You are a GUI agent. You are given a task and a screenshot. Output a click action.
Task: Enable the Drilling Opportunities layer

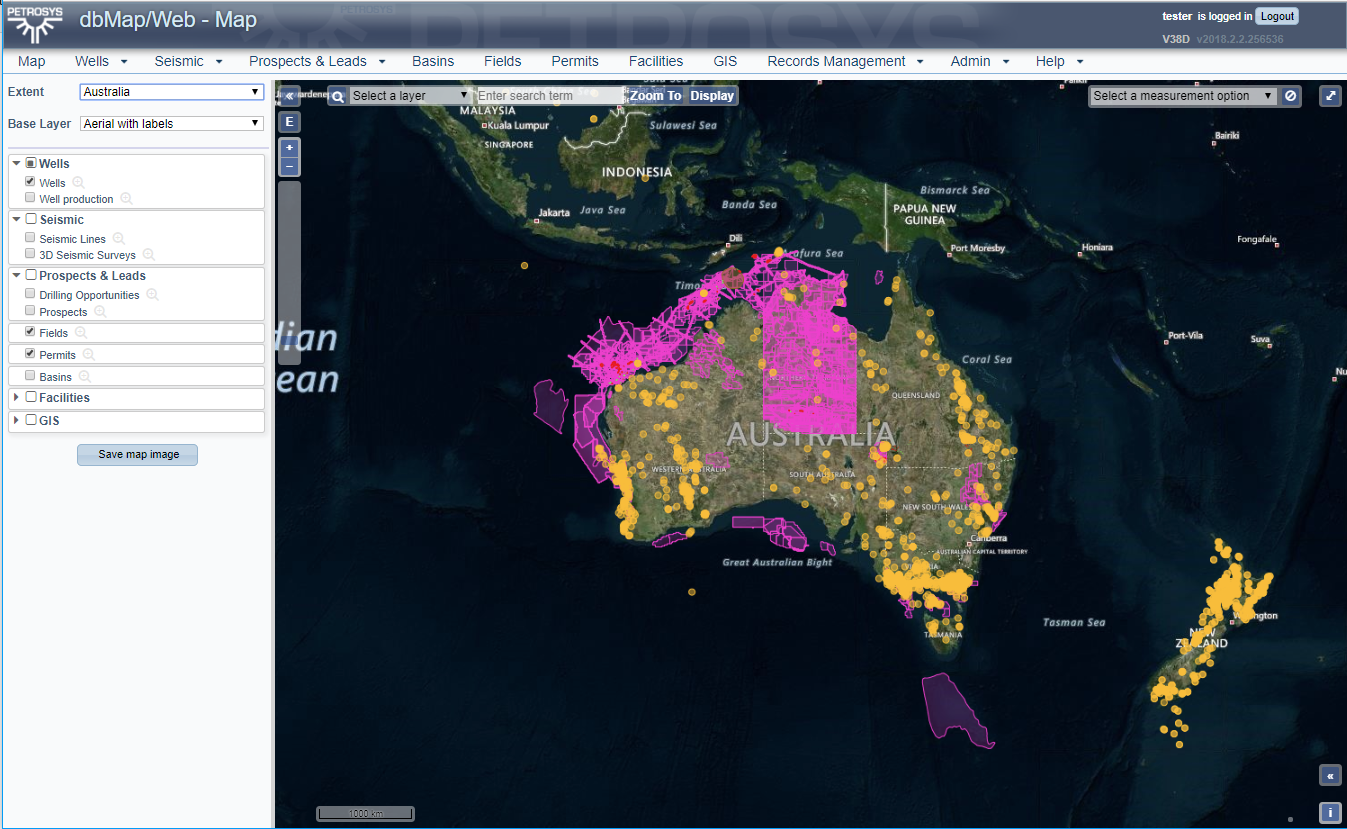coord(30,294)
